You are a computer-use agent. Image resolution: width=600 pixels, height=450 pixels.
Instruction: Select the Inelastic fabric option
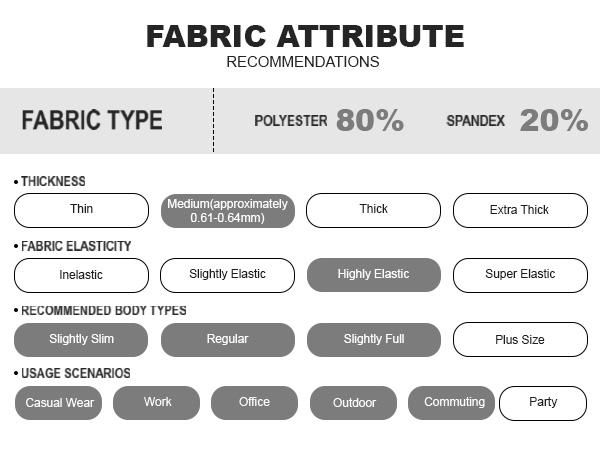pyautogui.click(x=81, y=275)
